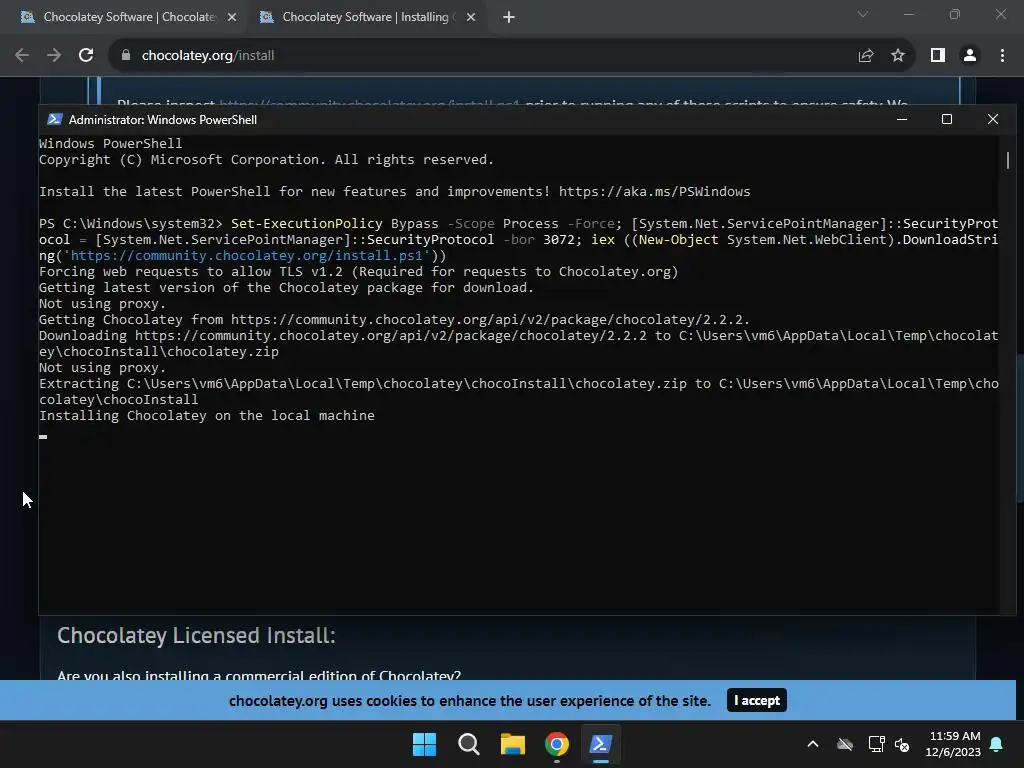Reload the chocolatey.org page

click(86, 56)
